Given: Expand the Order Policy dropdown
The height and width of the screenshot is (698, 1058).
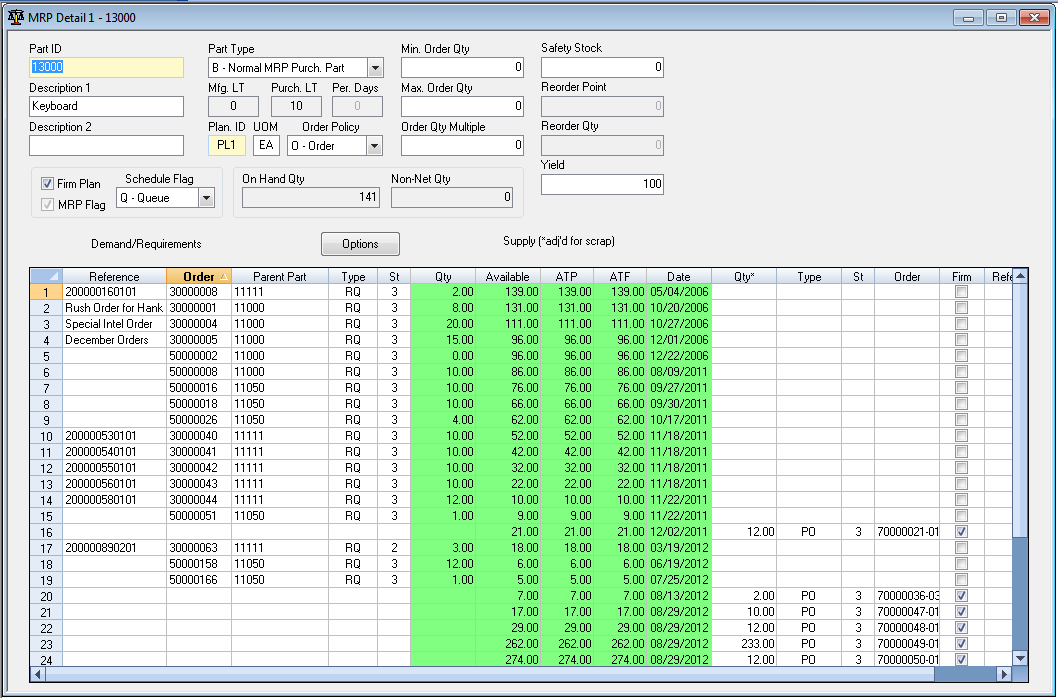Looking at the screenshot, I should 374,146.
